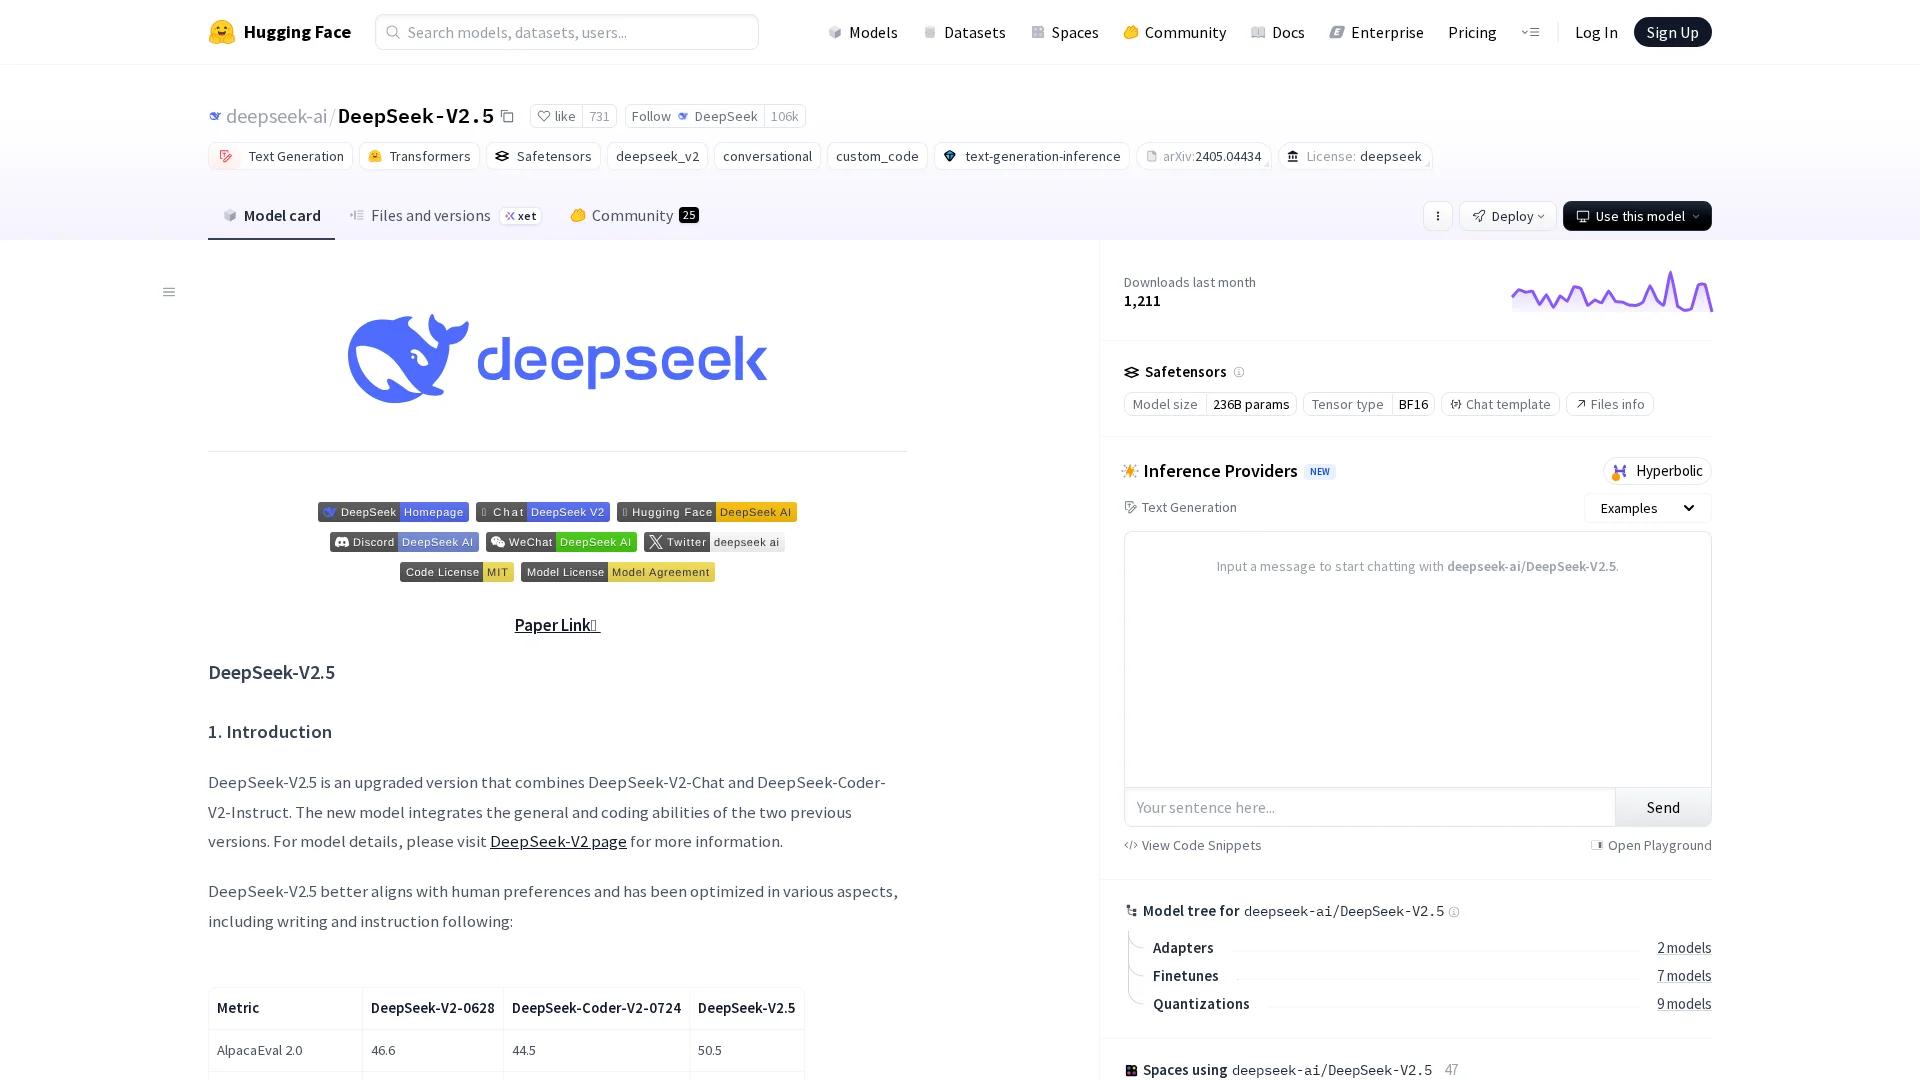Image resolution: width=1920 pixels, height=1080 pixels.
Task: Click the copy model name icon
Action: pos(507,117)
